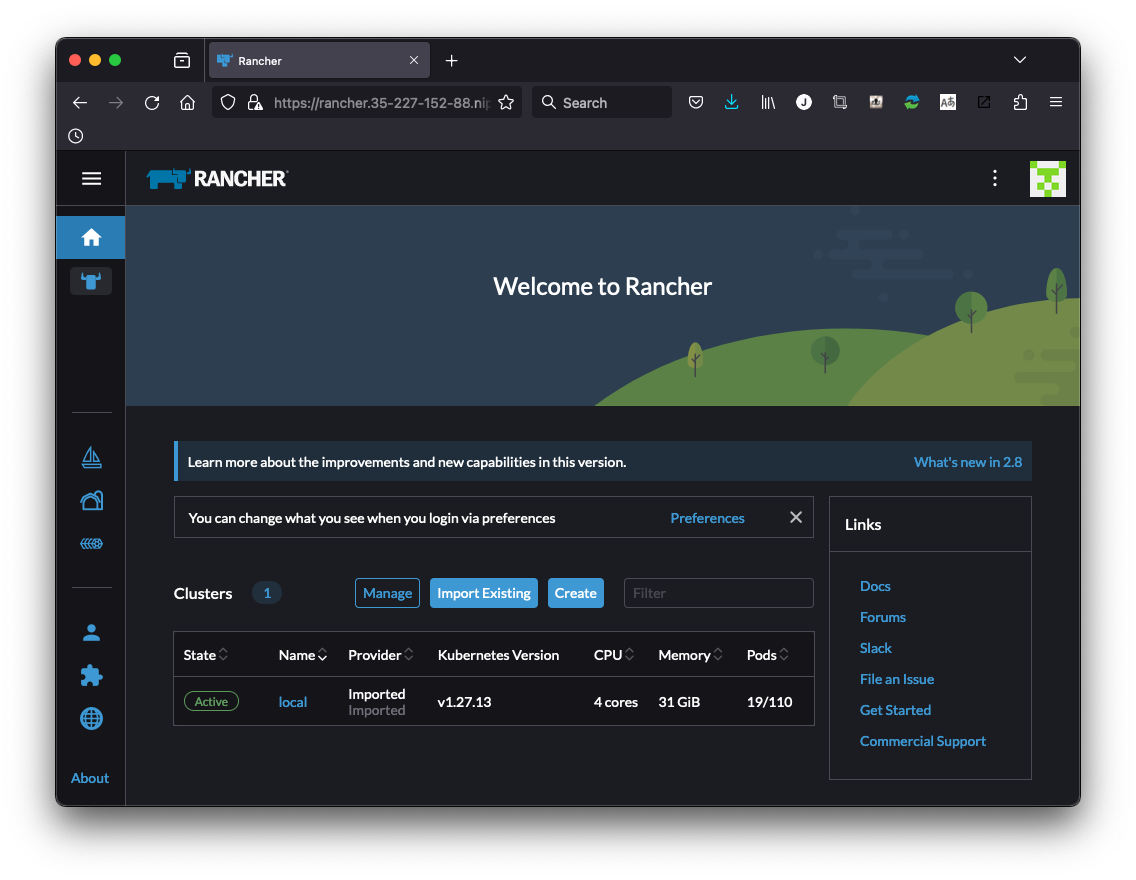The width and height of the screenshot is (1136, 880).
Task: Click the screenshot crop extension icon
Action: coord(840,103)
